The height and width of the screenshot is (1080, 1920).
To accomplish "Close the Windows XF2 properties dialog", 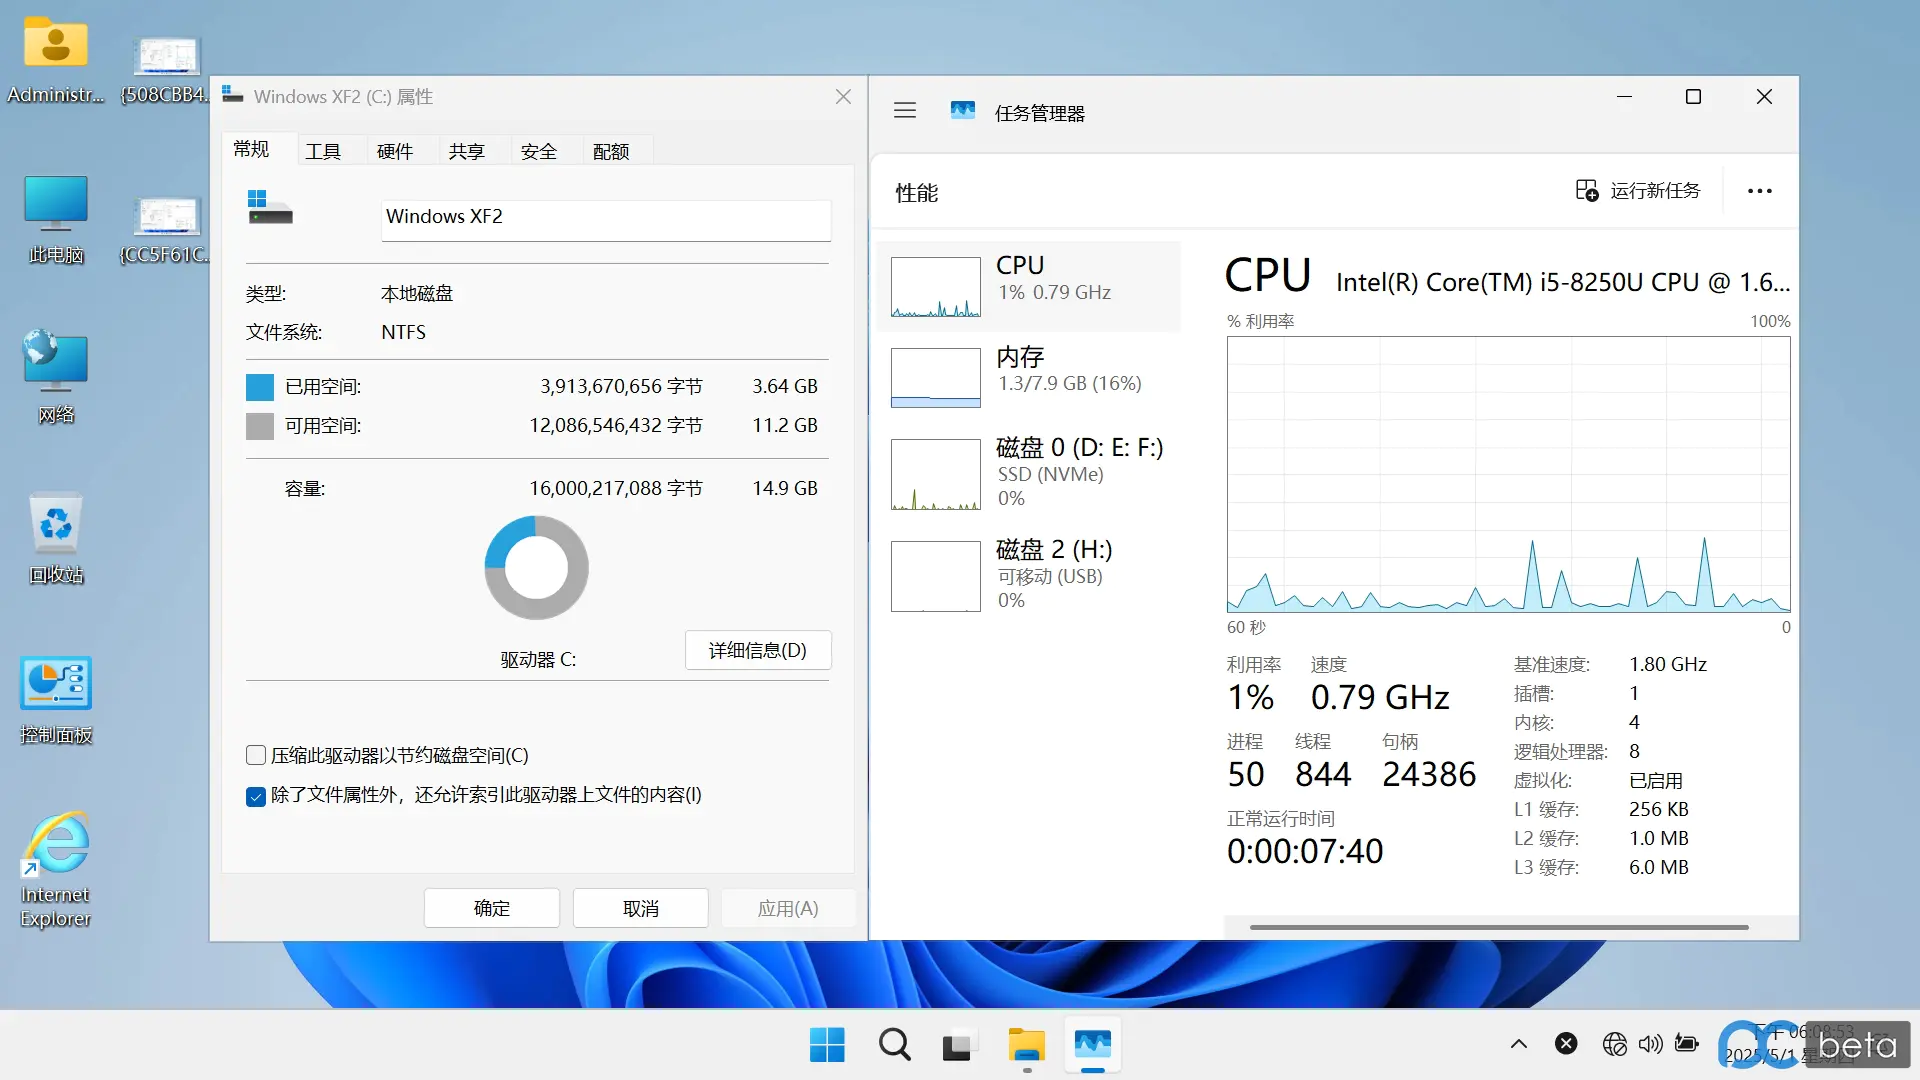I will 843,96.
